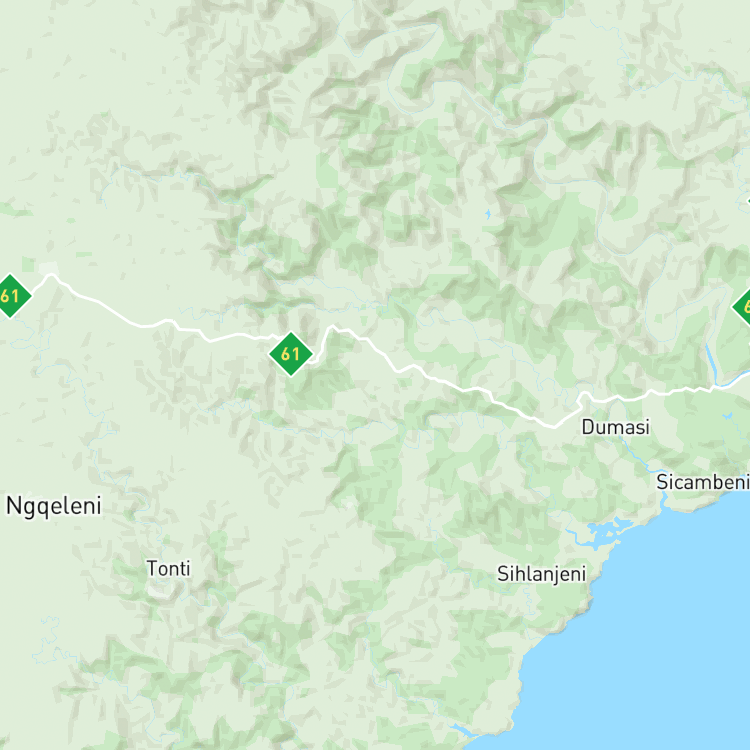Select the tiny blue pond east of Dumasi
The height and width of the screenshot is (750, 750).
[x=728, y=416]
